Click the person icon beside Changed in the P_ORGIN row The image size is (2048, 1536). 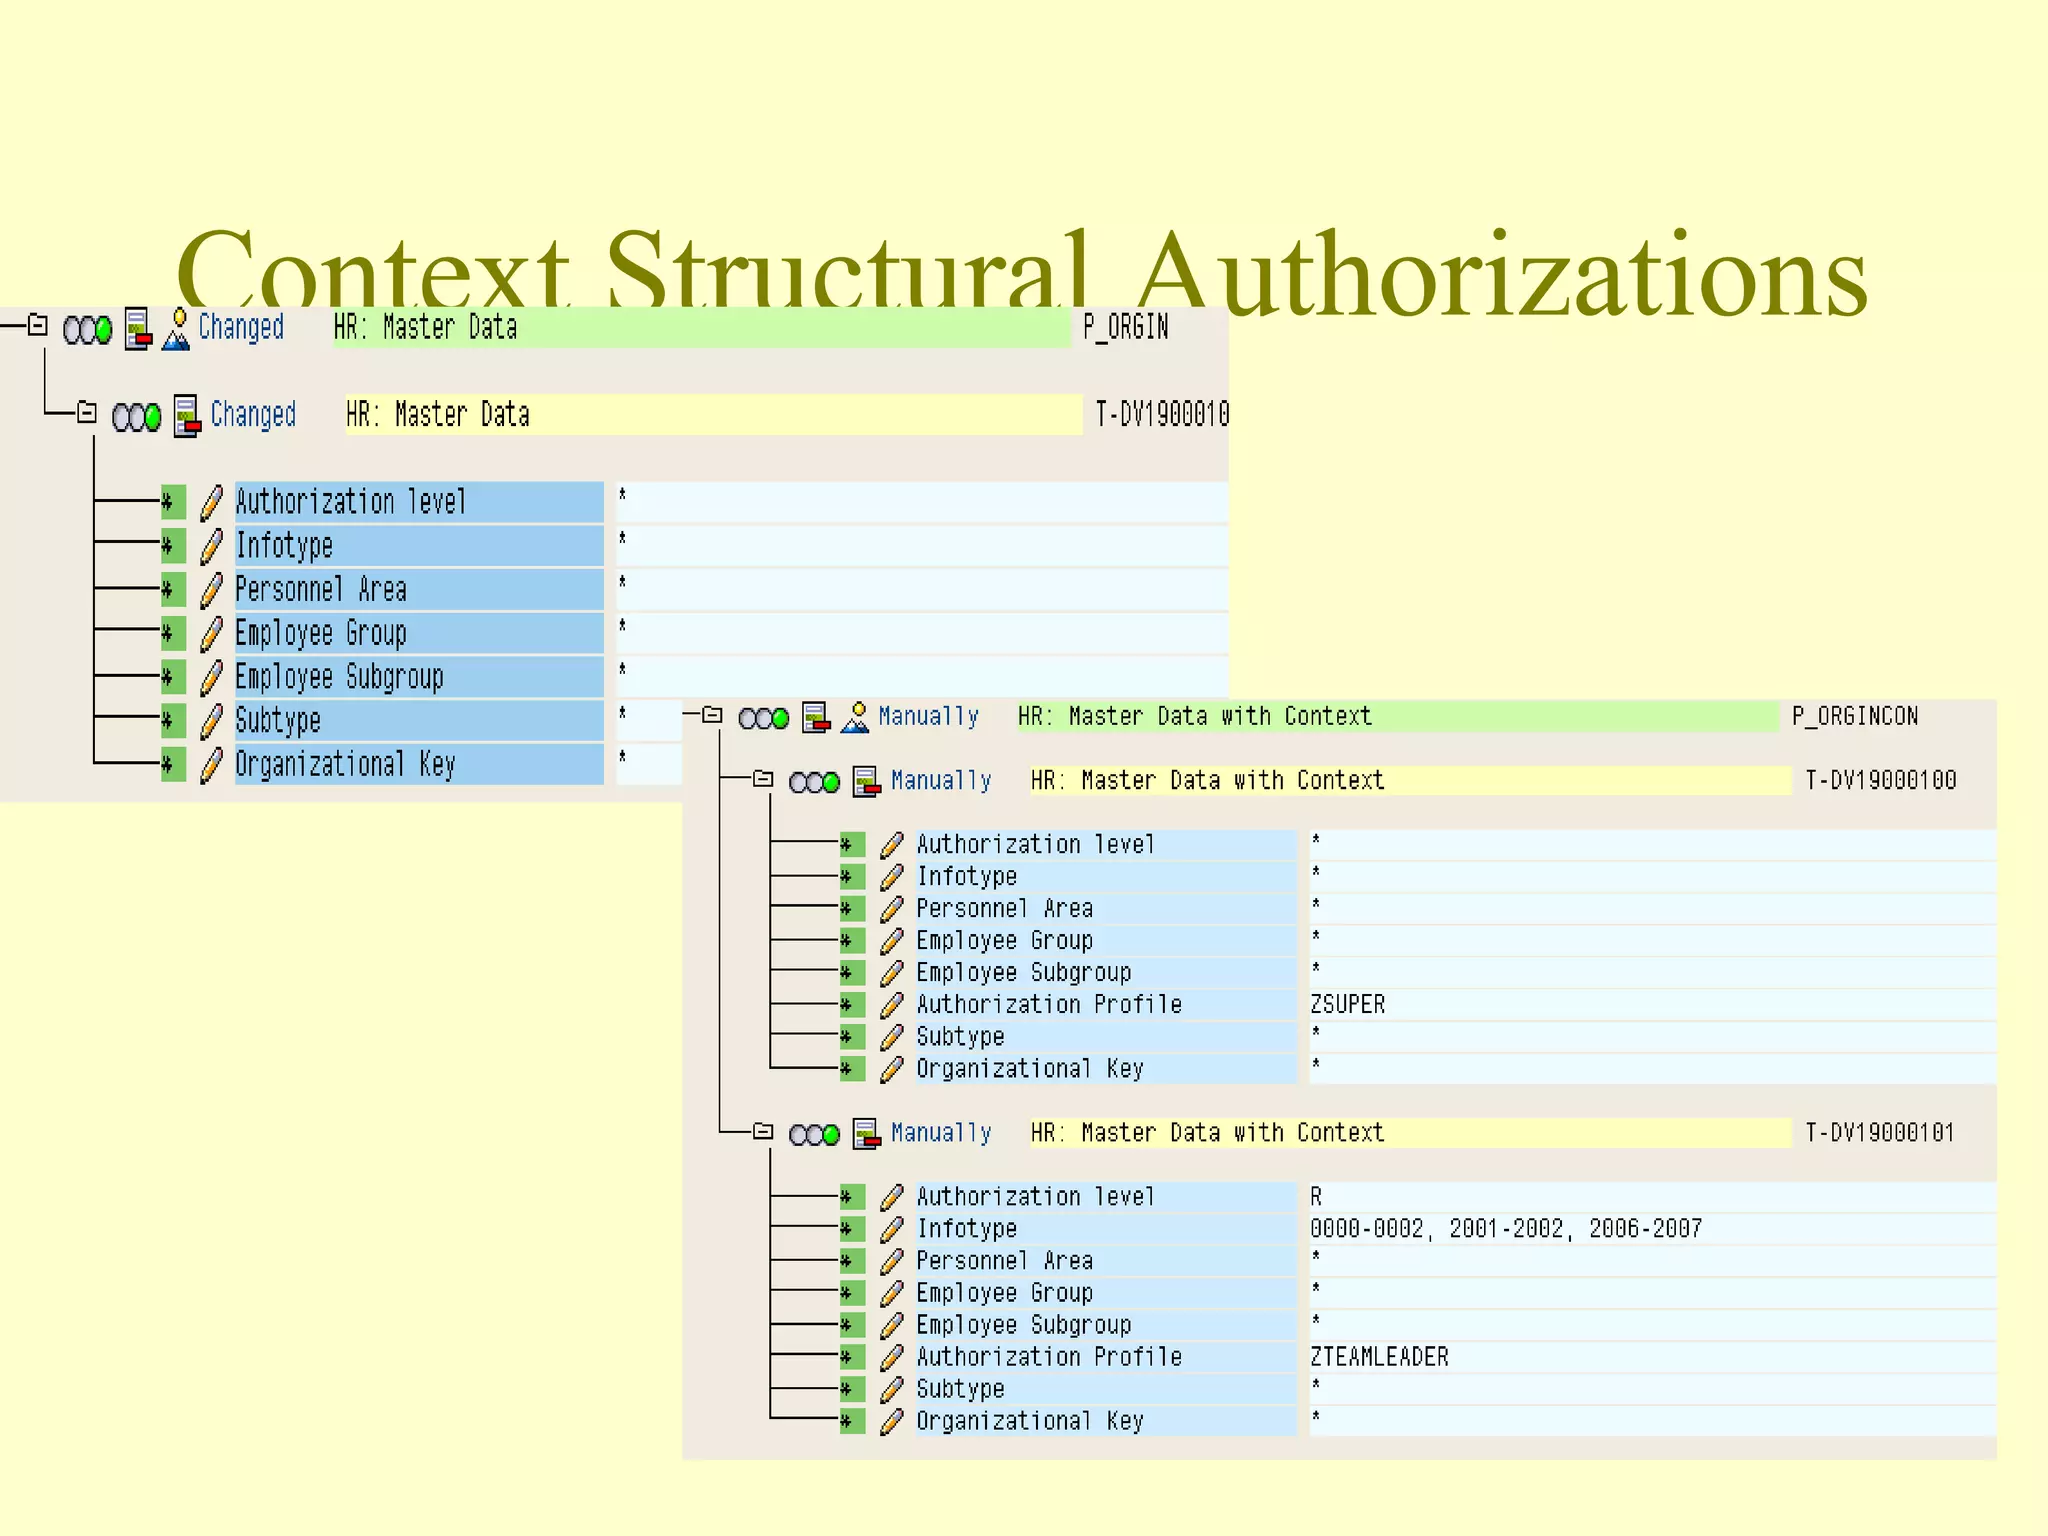[x=176, y=329]
